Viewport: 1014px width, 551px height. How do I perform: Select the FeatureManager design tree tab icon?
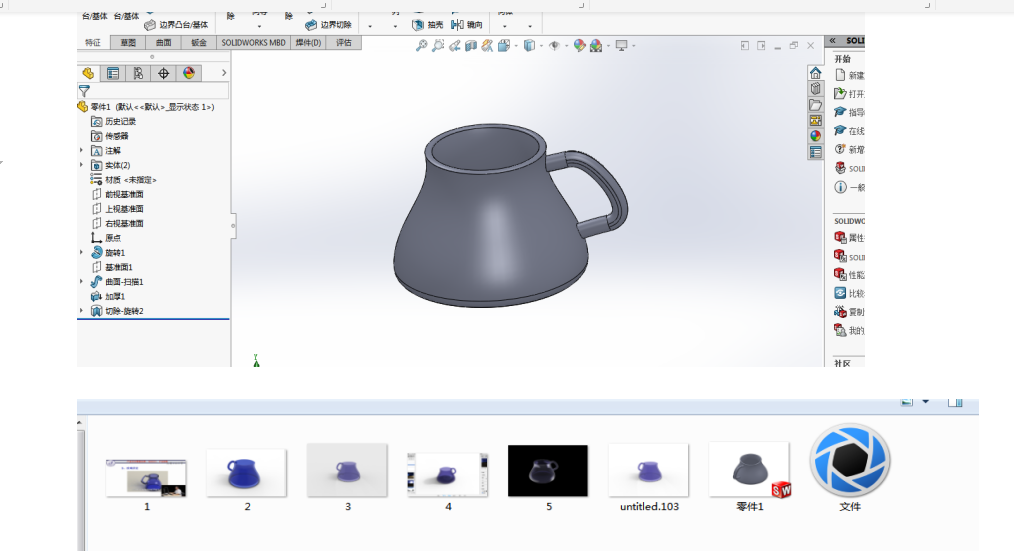88,73
